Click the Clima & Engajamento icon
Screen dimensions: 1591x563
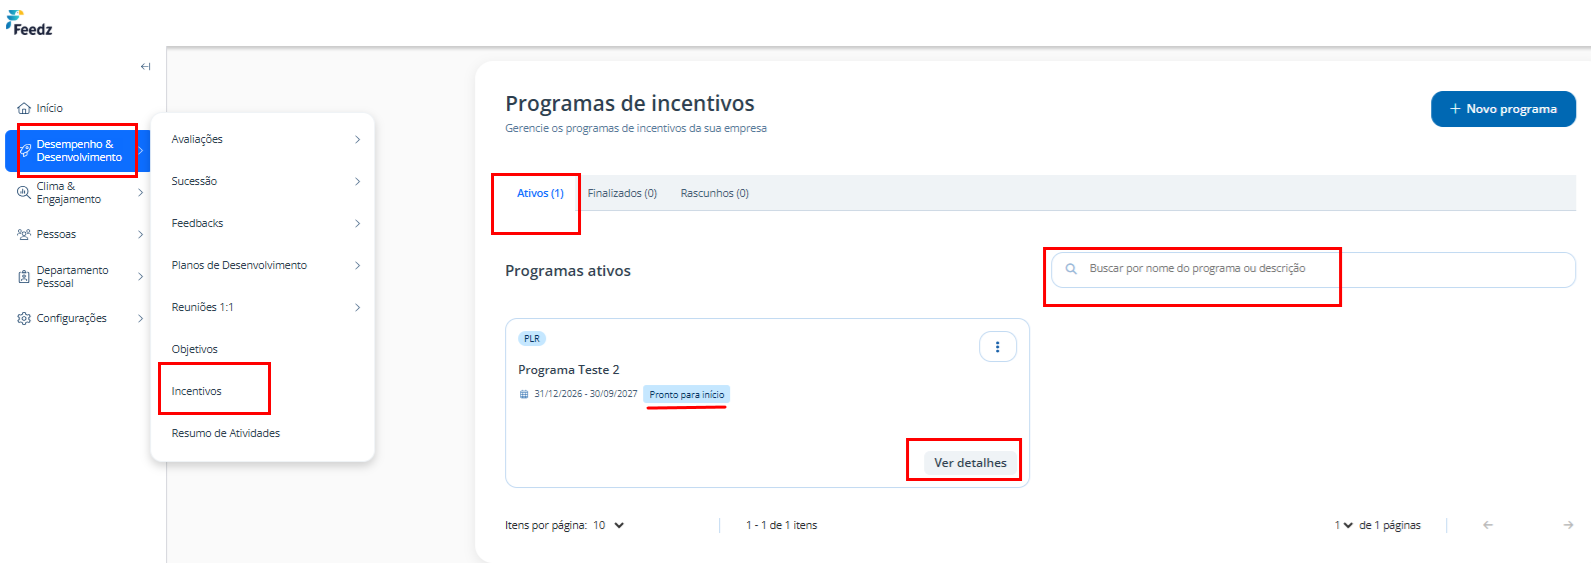coord(24,192)
